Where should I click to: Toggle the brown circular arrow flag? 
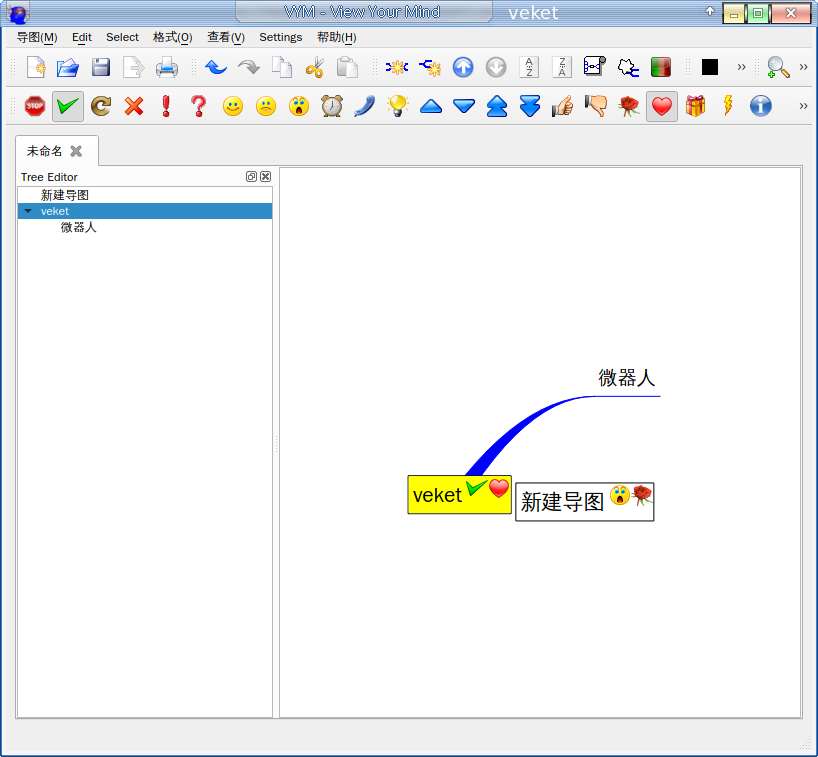[101, 106]
